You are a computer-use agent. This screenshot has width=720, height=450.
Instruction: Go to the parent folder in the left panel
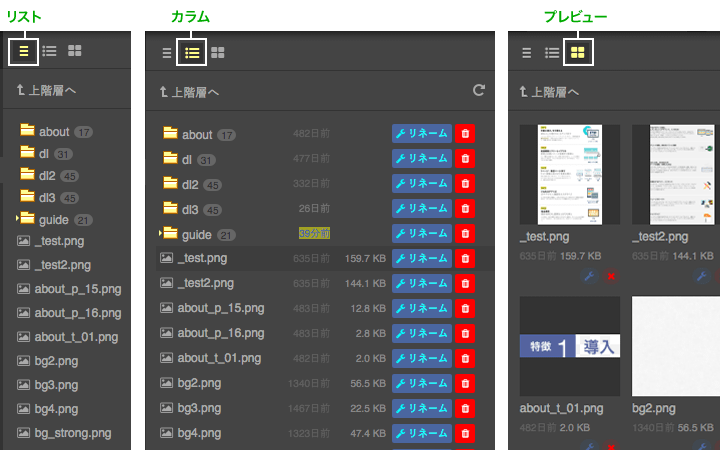pyautogui.click(x=46, y=91)
